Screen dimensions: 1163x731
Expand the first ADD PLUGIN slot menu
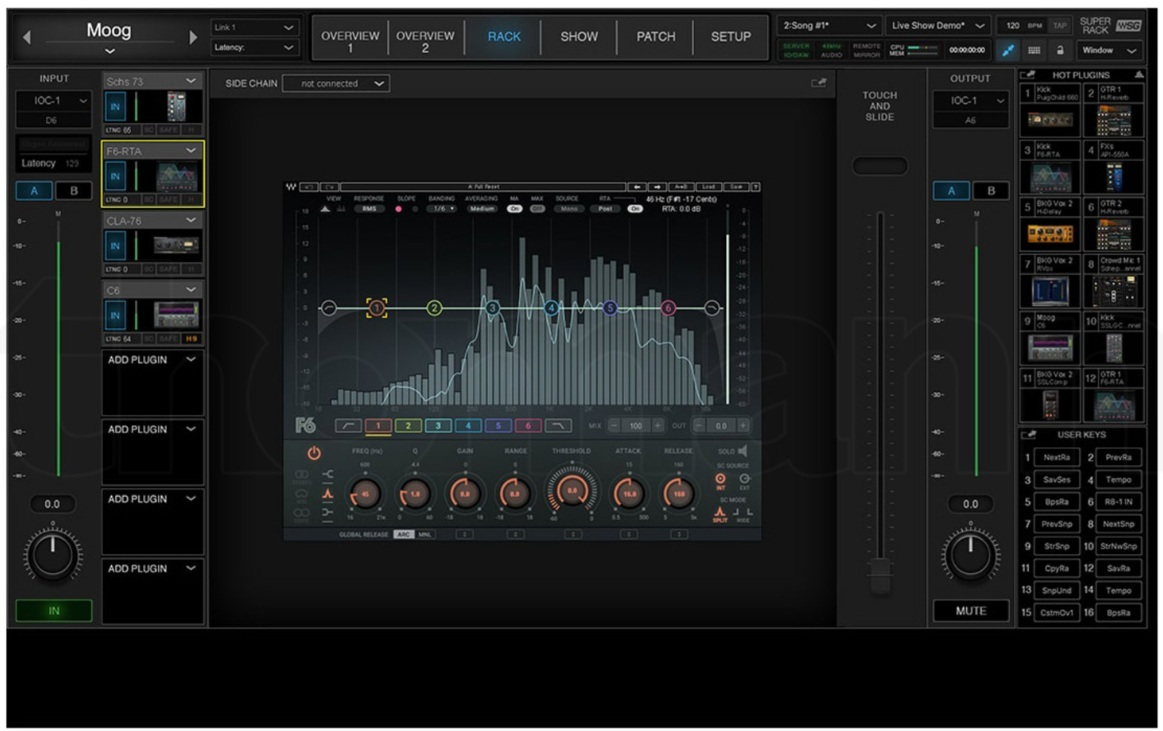tap(191, 360)
